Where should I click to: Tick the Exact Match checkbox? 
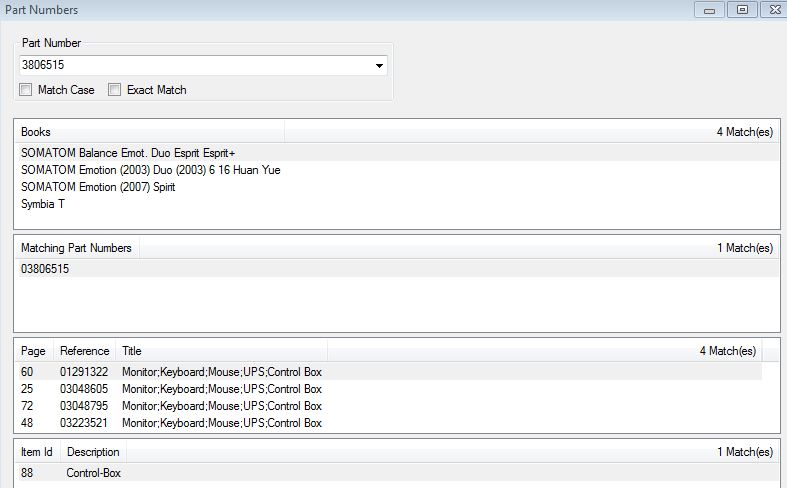(114, 90)
